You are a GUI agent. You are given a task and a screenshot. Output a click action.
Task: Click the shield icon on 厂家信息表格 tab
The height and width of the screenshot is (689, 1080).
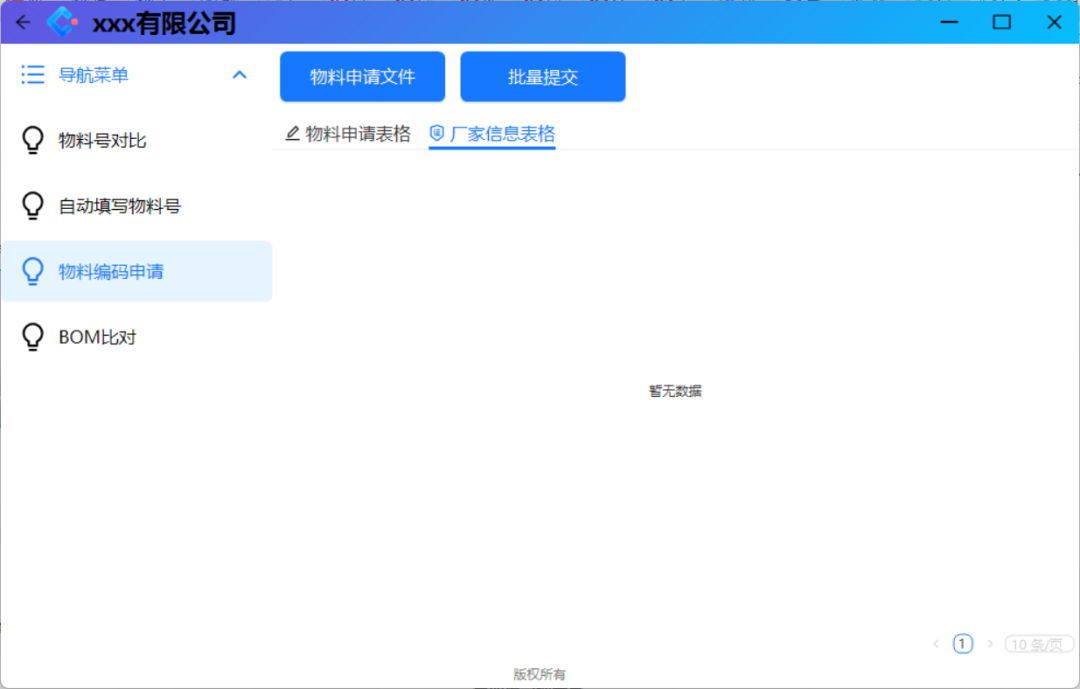point(437,133)
